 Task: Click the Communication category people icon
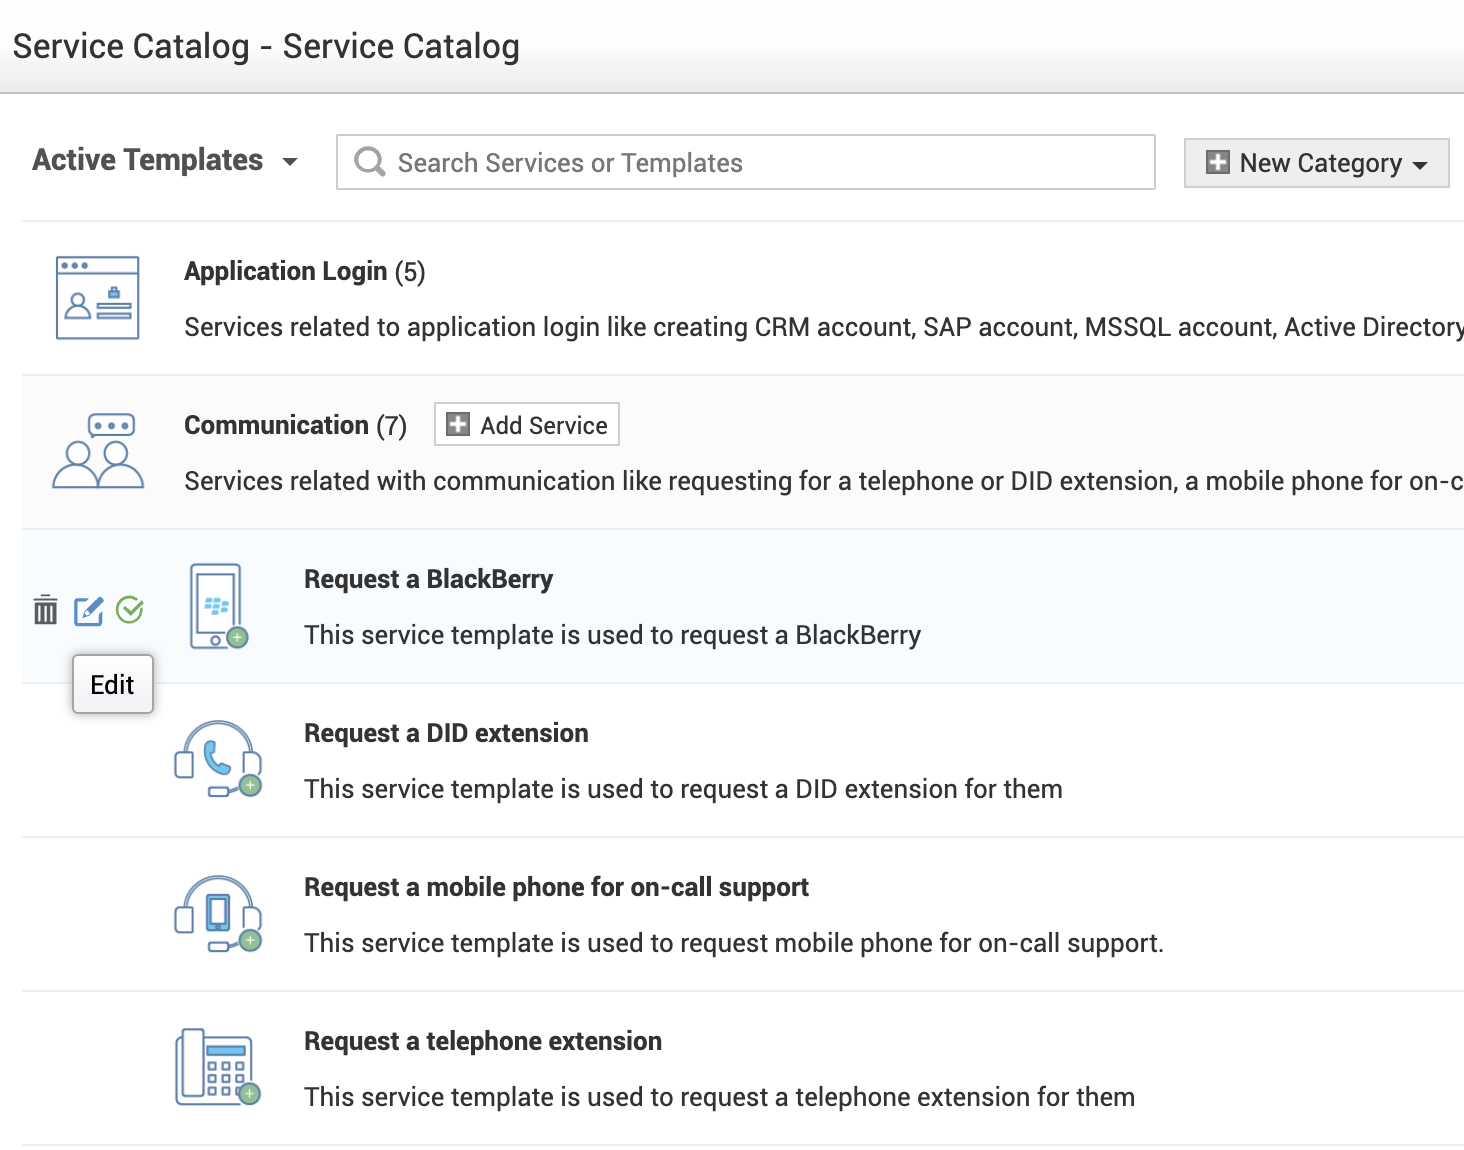point(97,451)
